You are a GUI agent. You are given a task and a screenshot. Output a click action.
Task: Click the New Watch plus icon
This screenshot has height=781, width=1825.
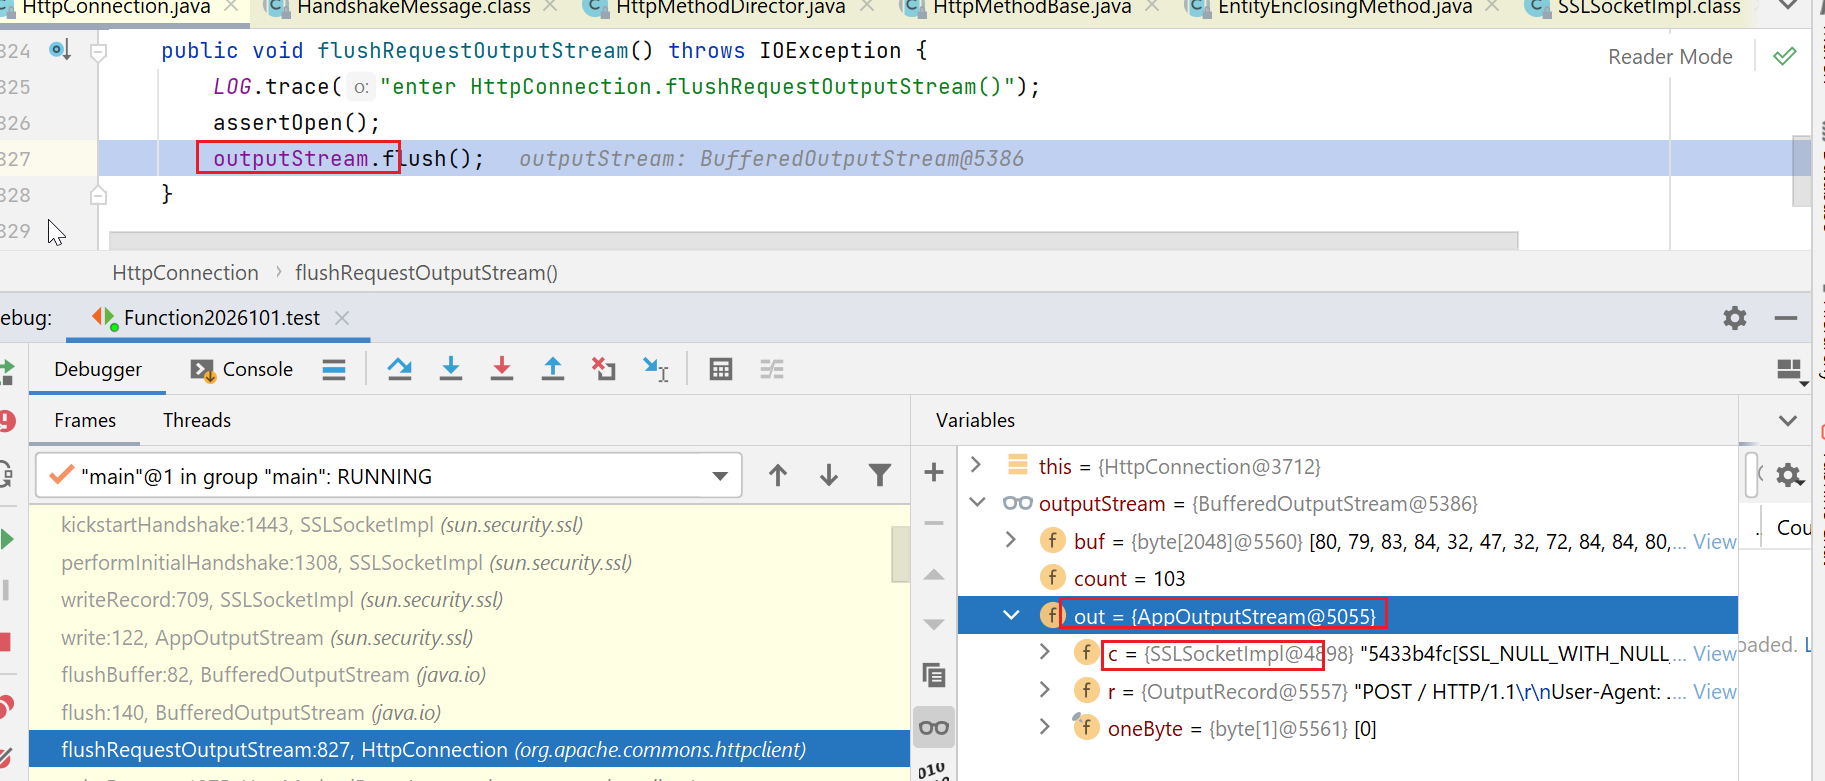934,472
